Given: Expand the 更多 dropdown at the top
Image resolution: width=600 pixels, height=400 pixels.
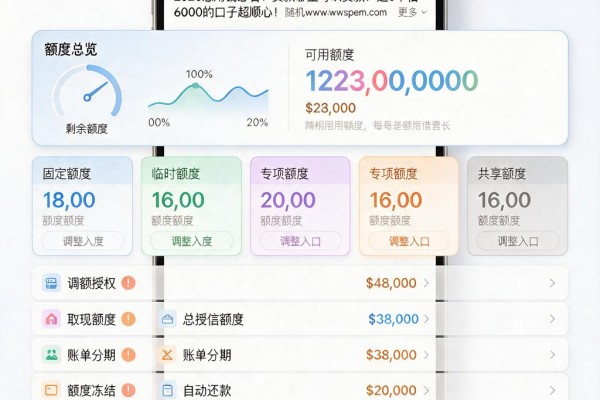Looking at the screenshot, I should click(x=412, y=12).
